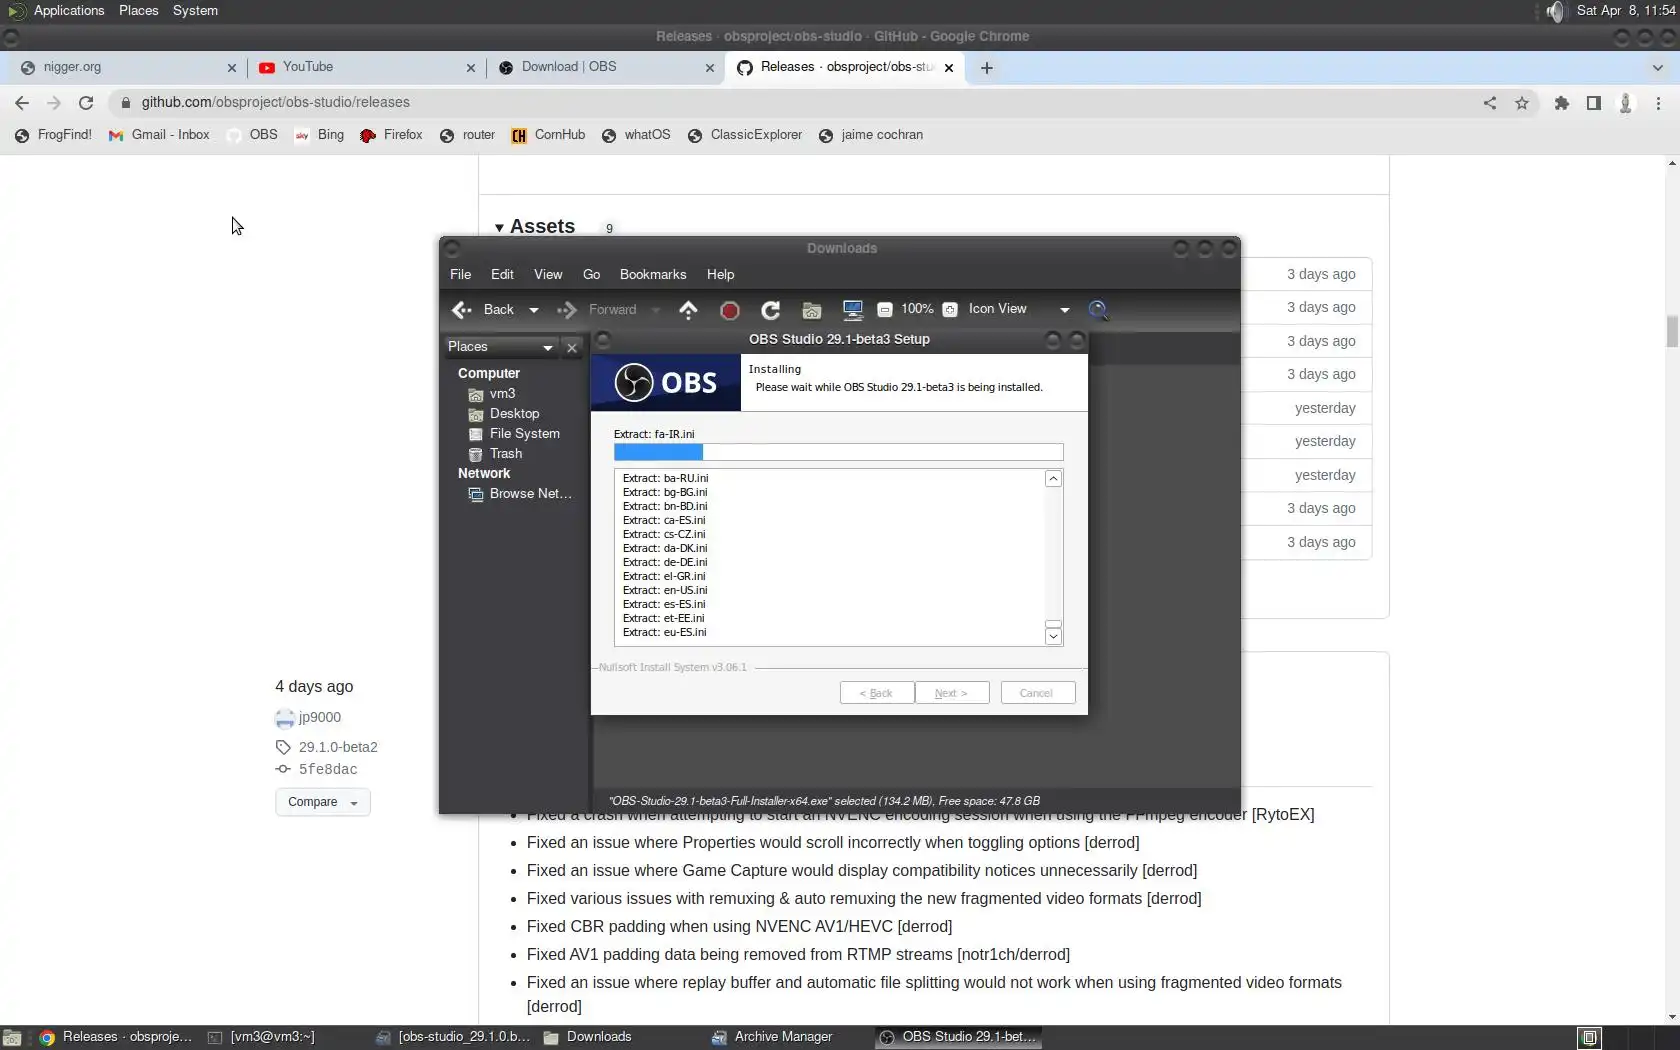Image resolution: width=1680 pixels, height=1050 pixels.
Task: Click the OBS install progress bar
Action: click(x=838, y=452)
